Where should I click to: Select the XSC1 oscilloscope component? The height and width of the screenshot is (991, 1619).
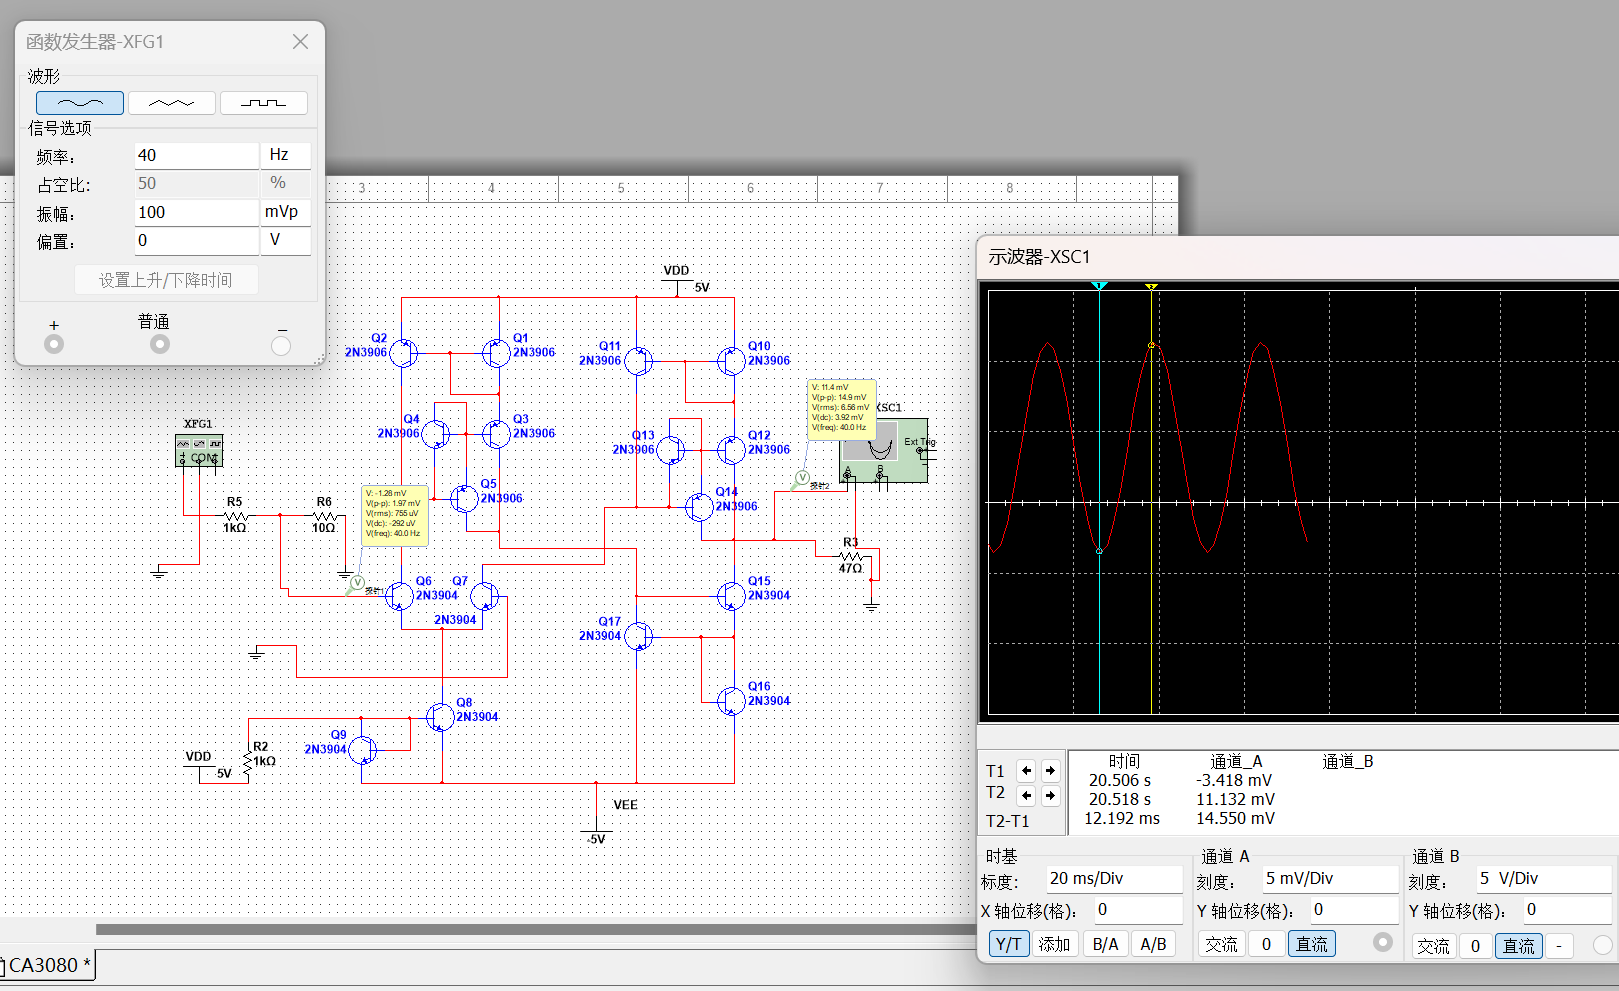click(884, 450)
